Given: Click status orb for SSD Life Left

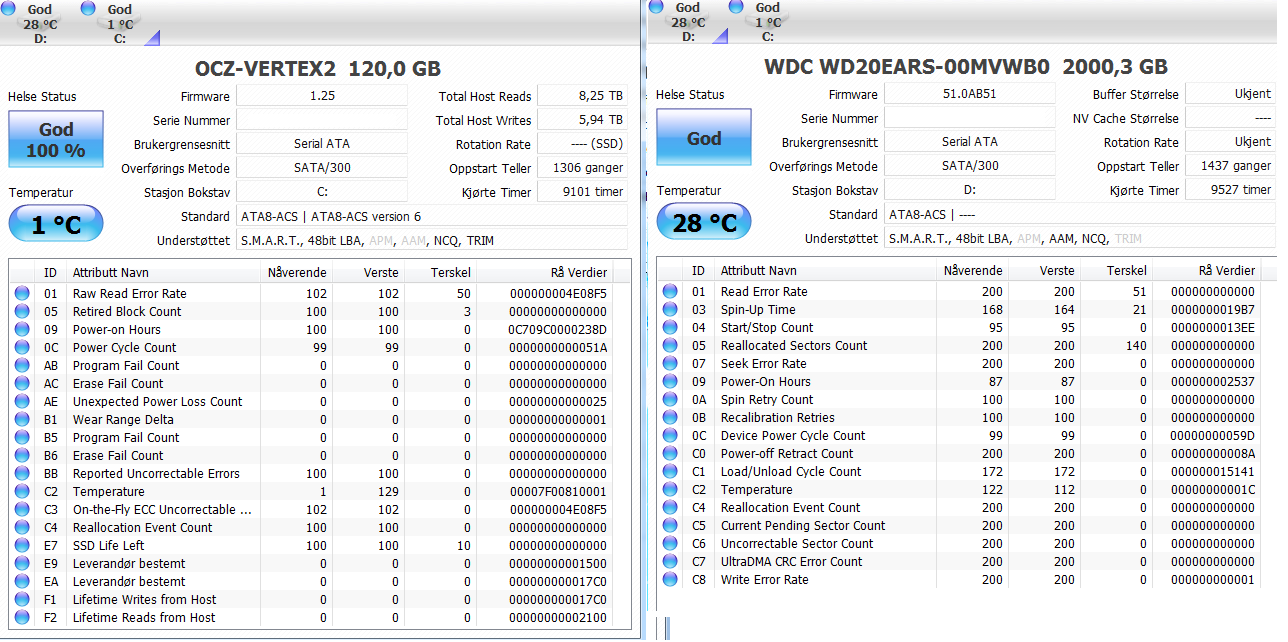Looking at the screenshot, I should (x=22, y=546).
